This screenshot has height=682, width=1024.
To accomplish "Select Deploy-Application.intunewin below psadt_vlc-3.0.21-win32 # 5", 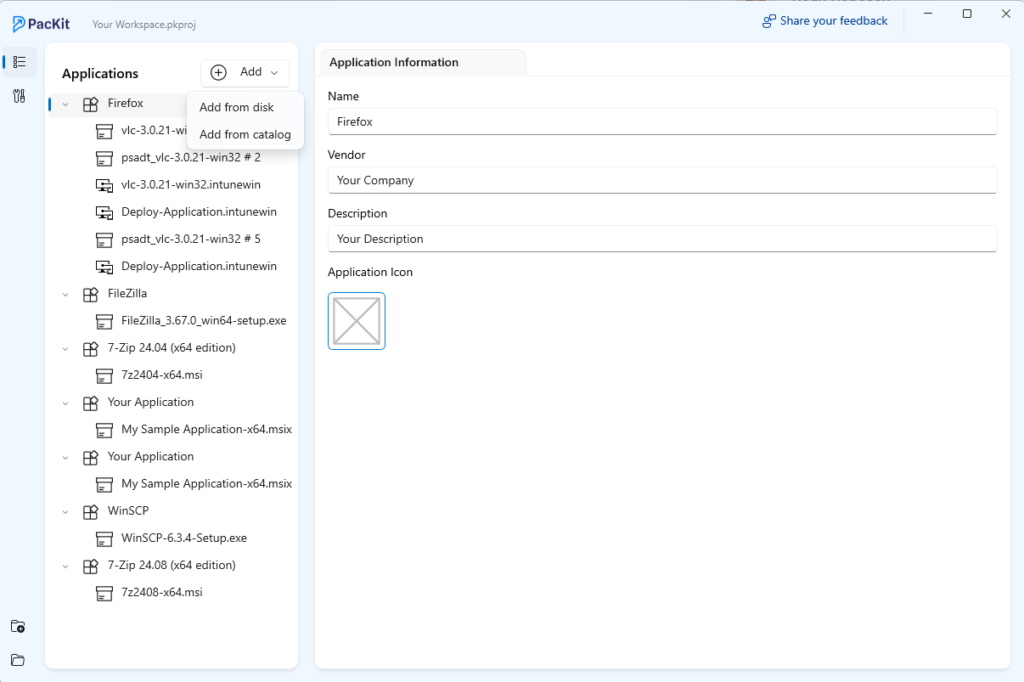I will point(199,267).
